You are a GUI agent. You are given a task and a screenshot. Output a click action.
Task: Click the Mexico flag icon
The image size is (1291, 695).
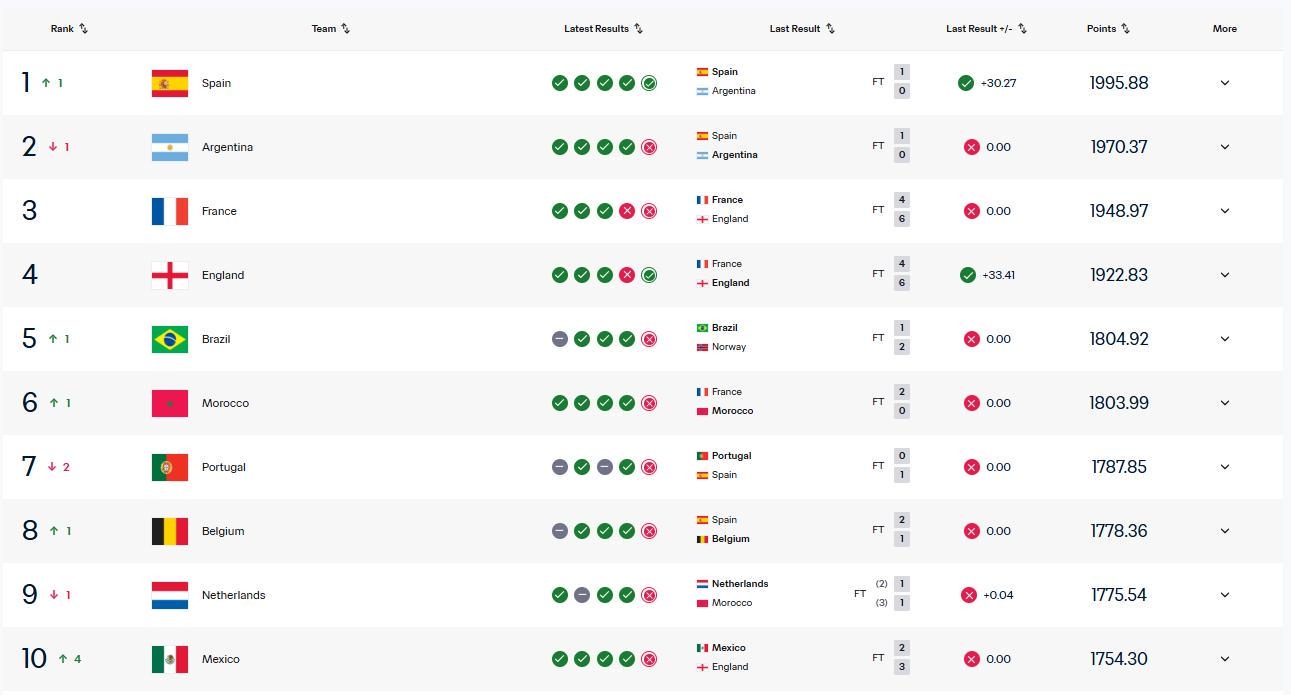pyautogui.click(x=170, y=659)
